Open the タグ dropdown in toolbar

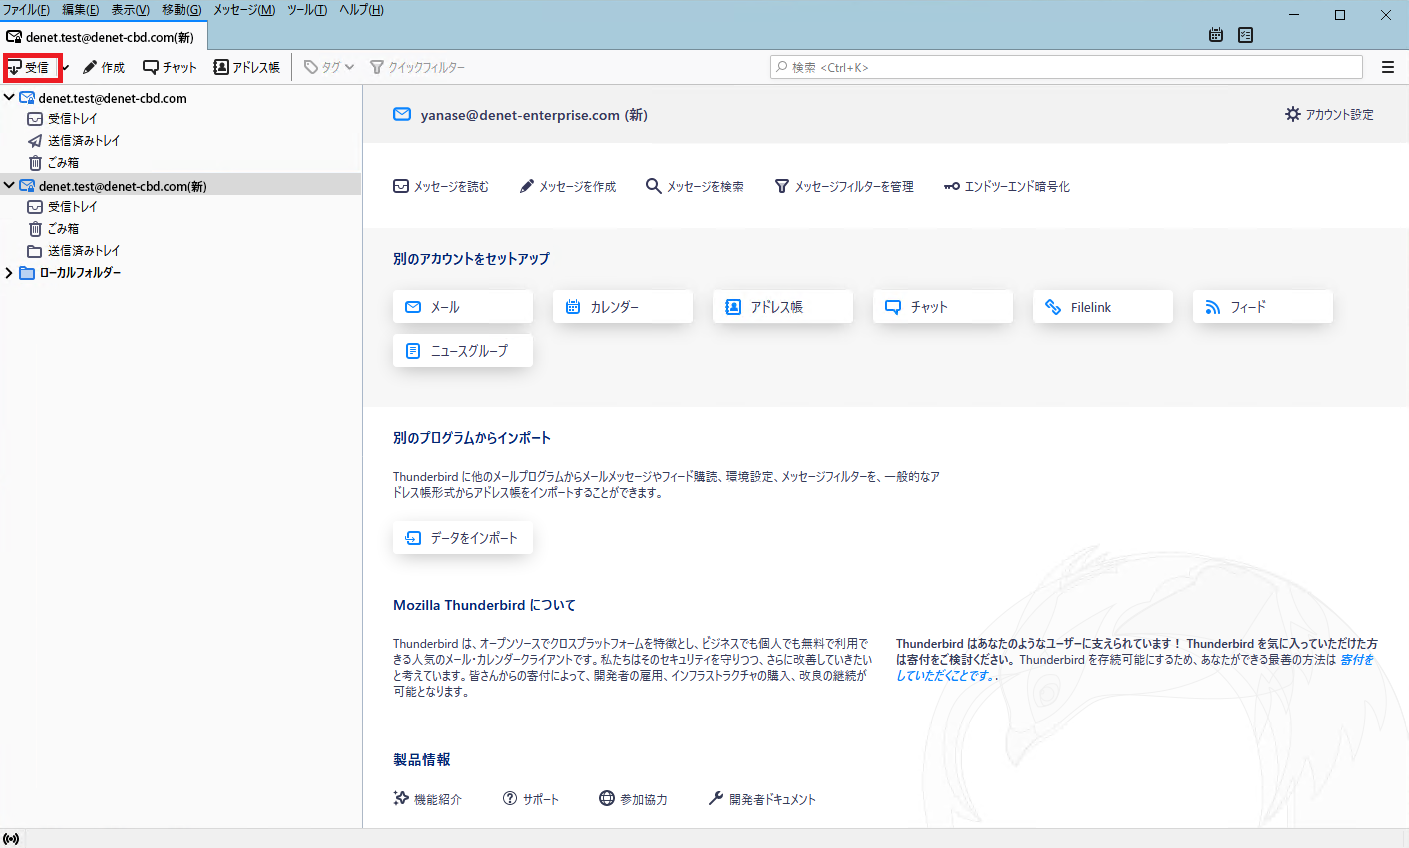pos(329,68)
